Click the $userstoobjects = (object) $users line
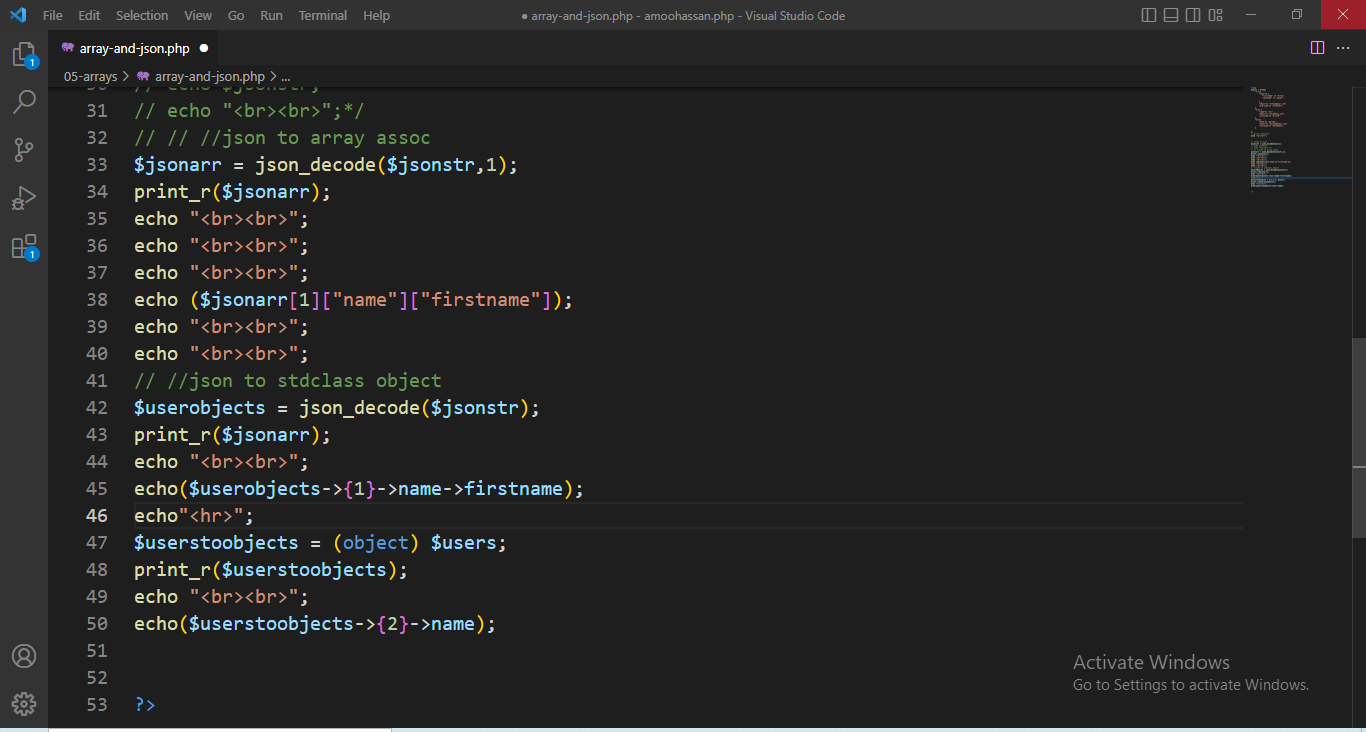 321,543
